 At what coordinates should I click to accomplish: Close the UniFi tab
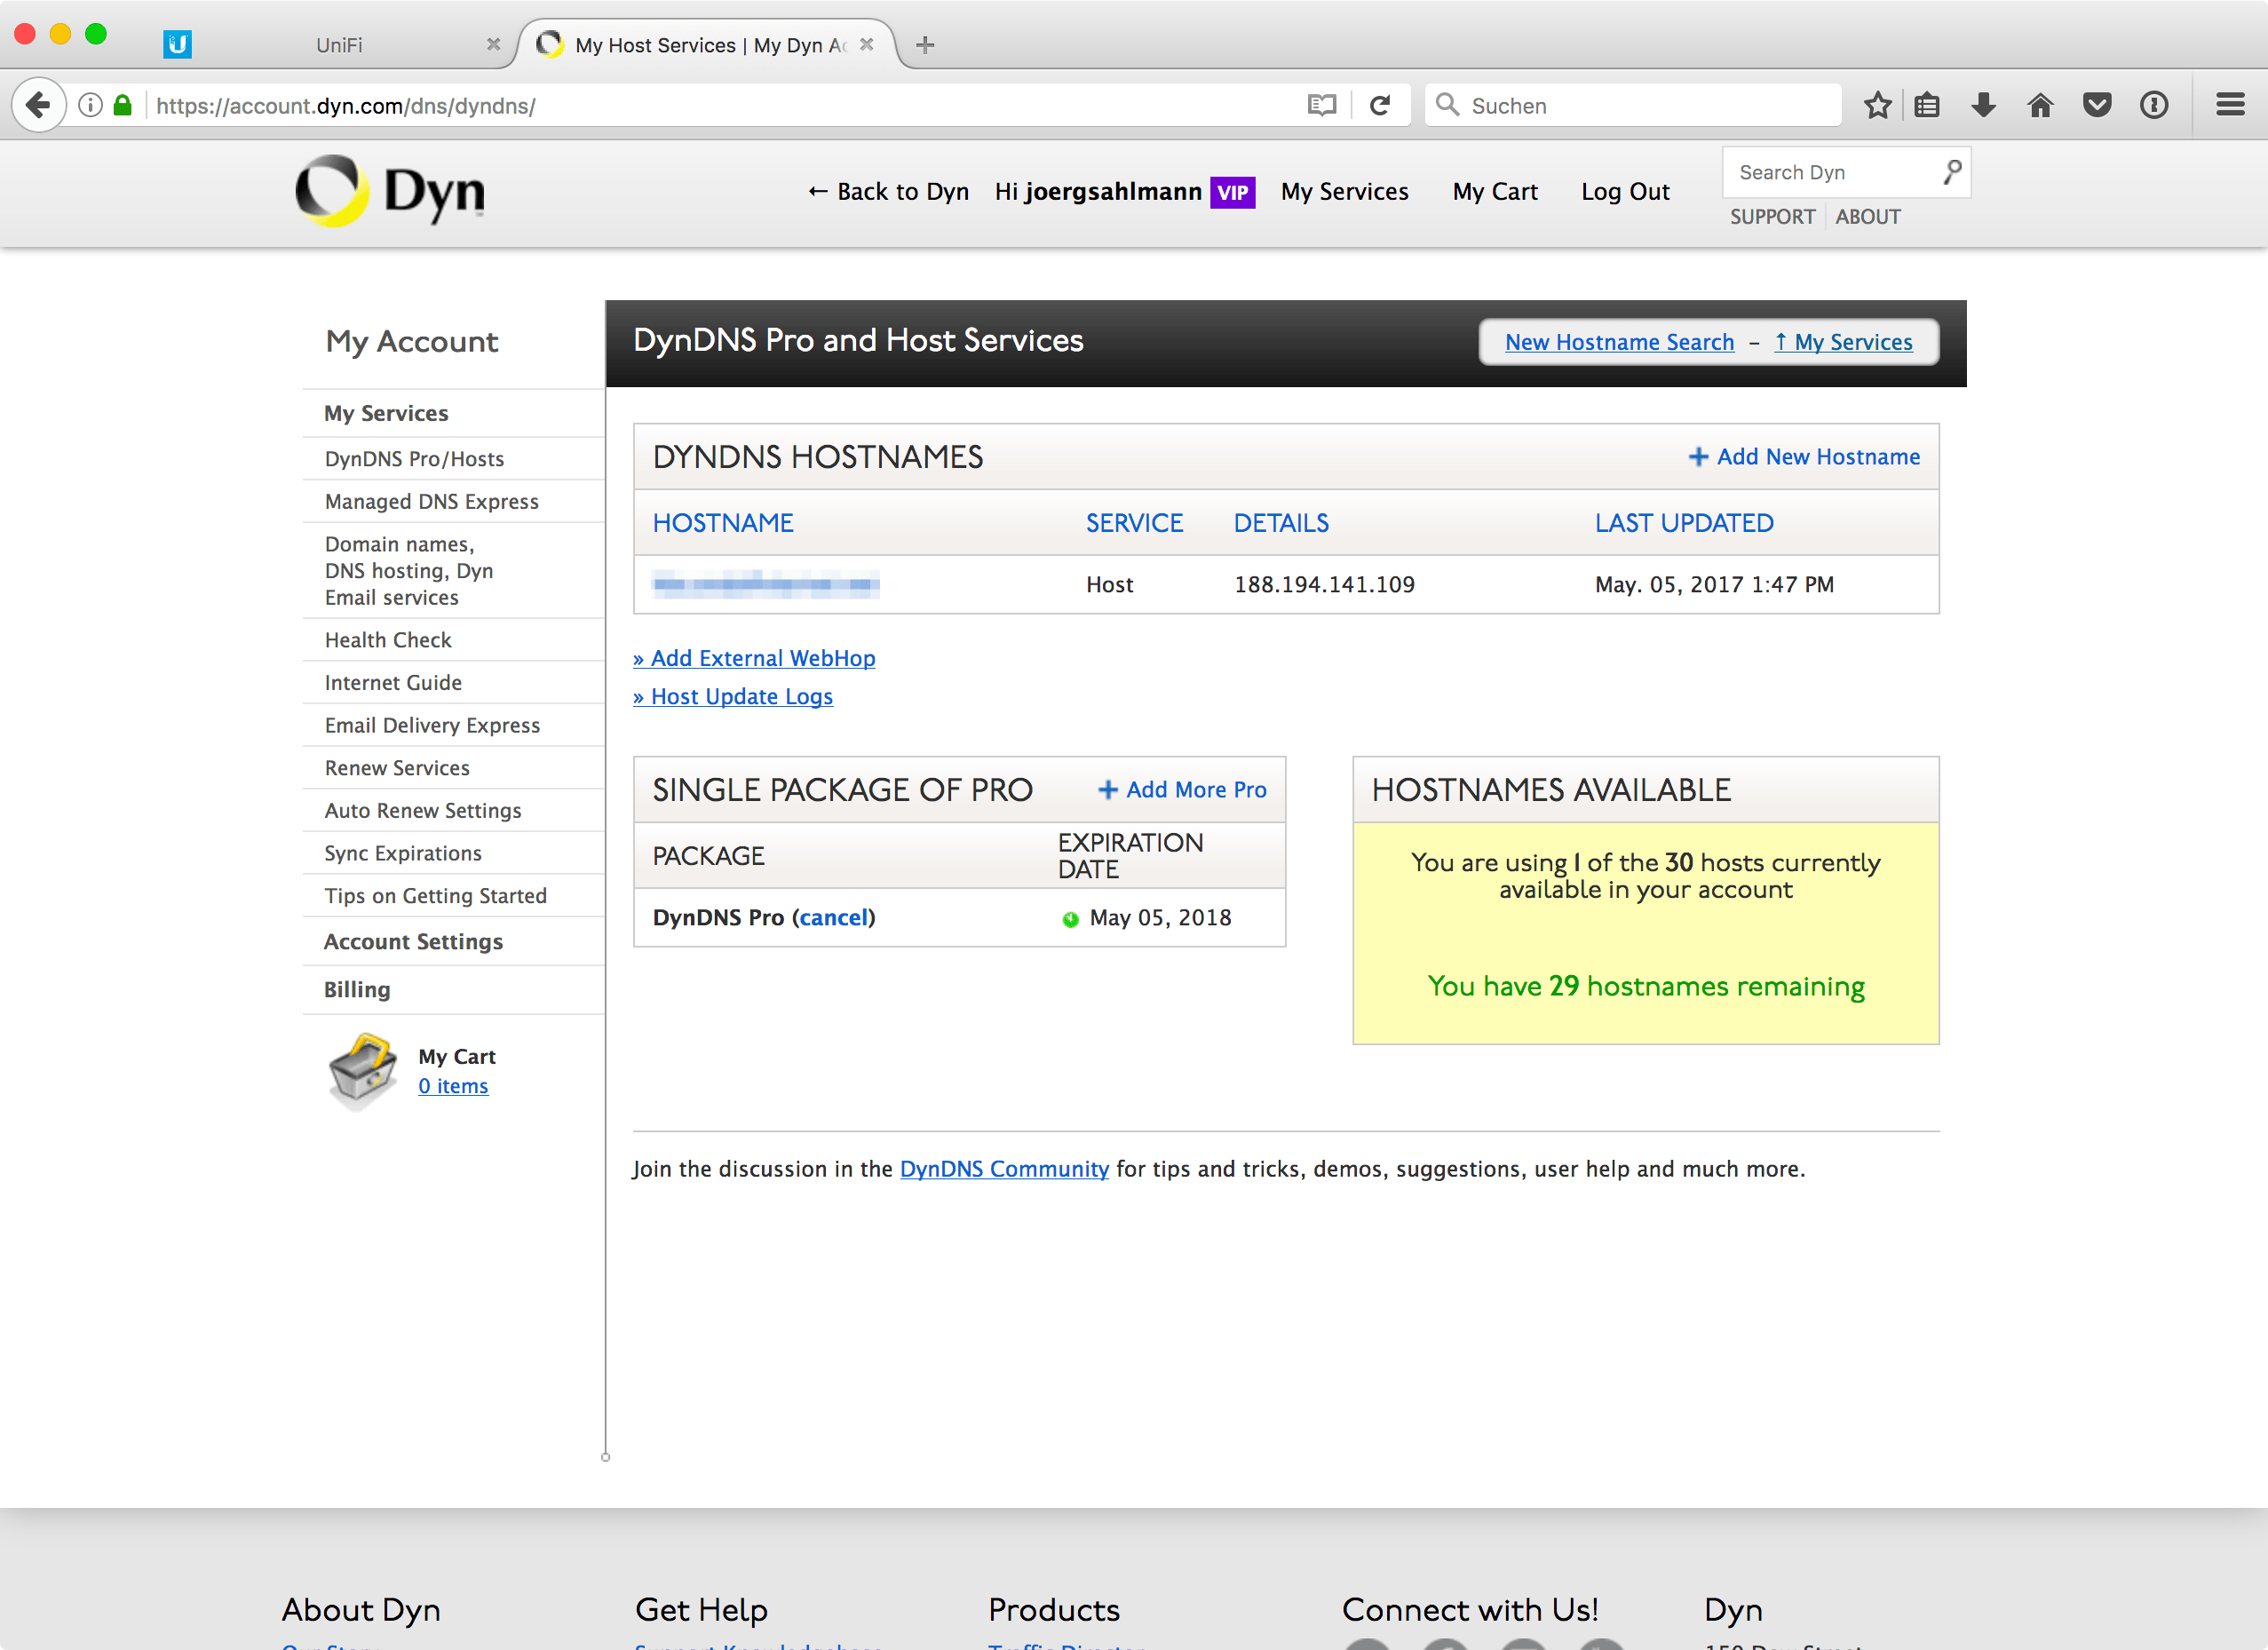point(493,45)
